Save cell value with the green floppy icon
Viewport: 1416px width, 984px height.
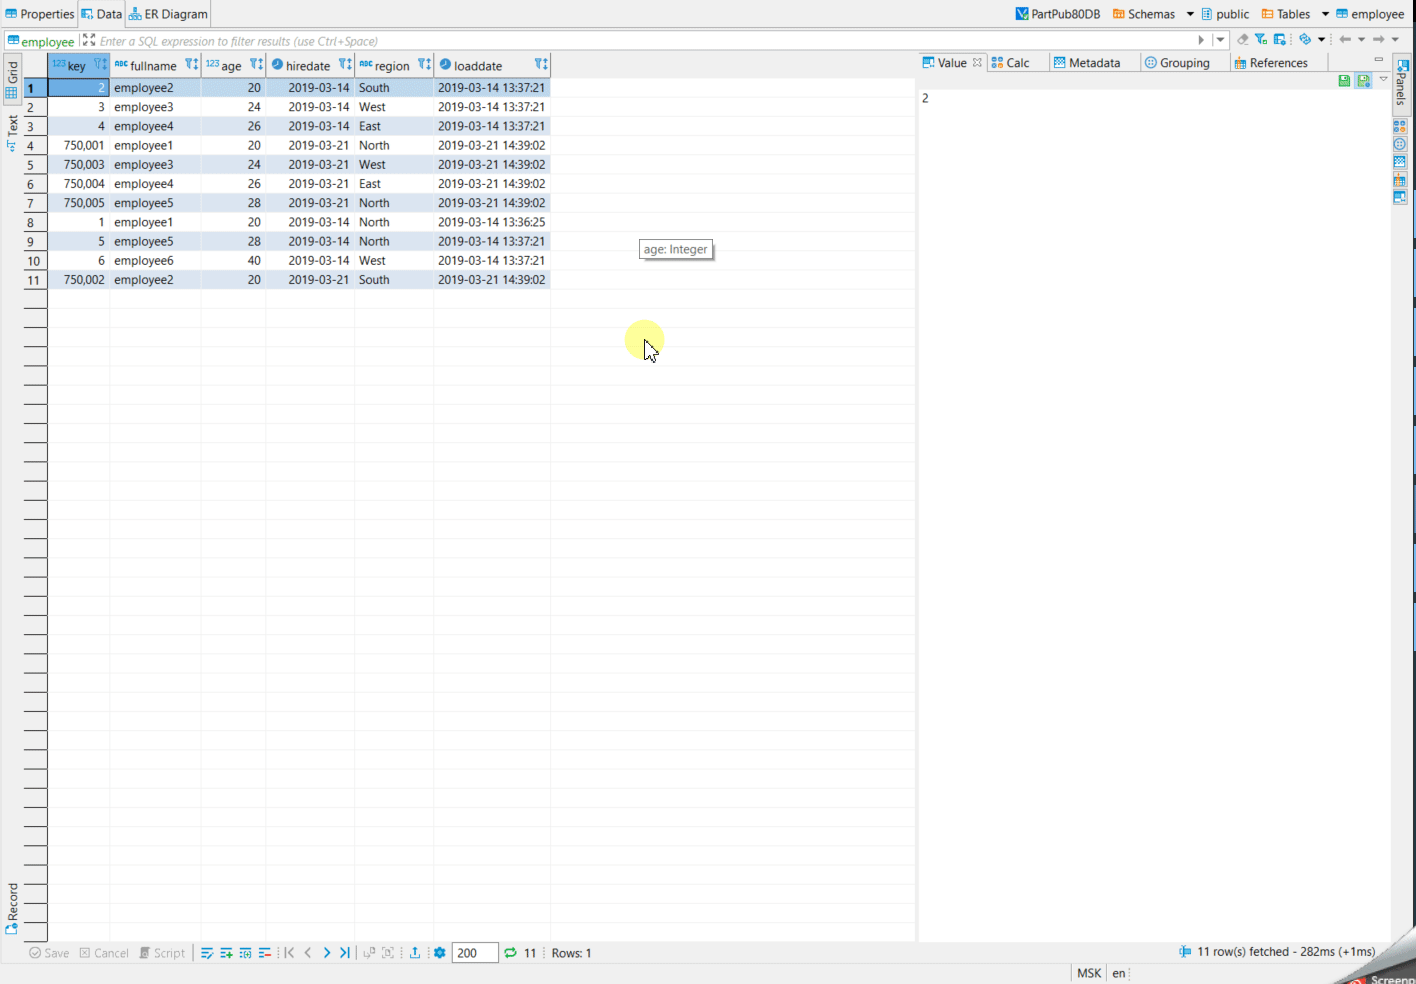coord(1344,81)
